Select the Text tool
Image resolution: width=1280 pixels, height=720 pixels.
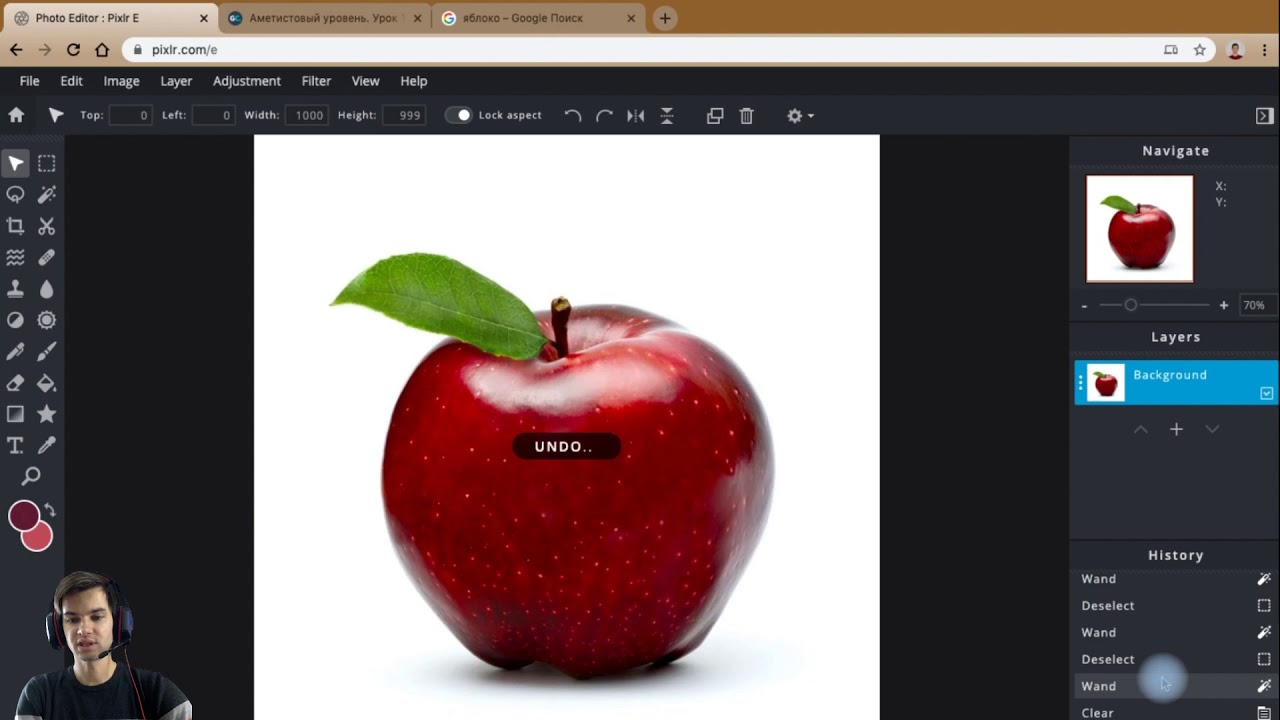tap(15, 445)
